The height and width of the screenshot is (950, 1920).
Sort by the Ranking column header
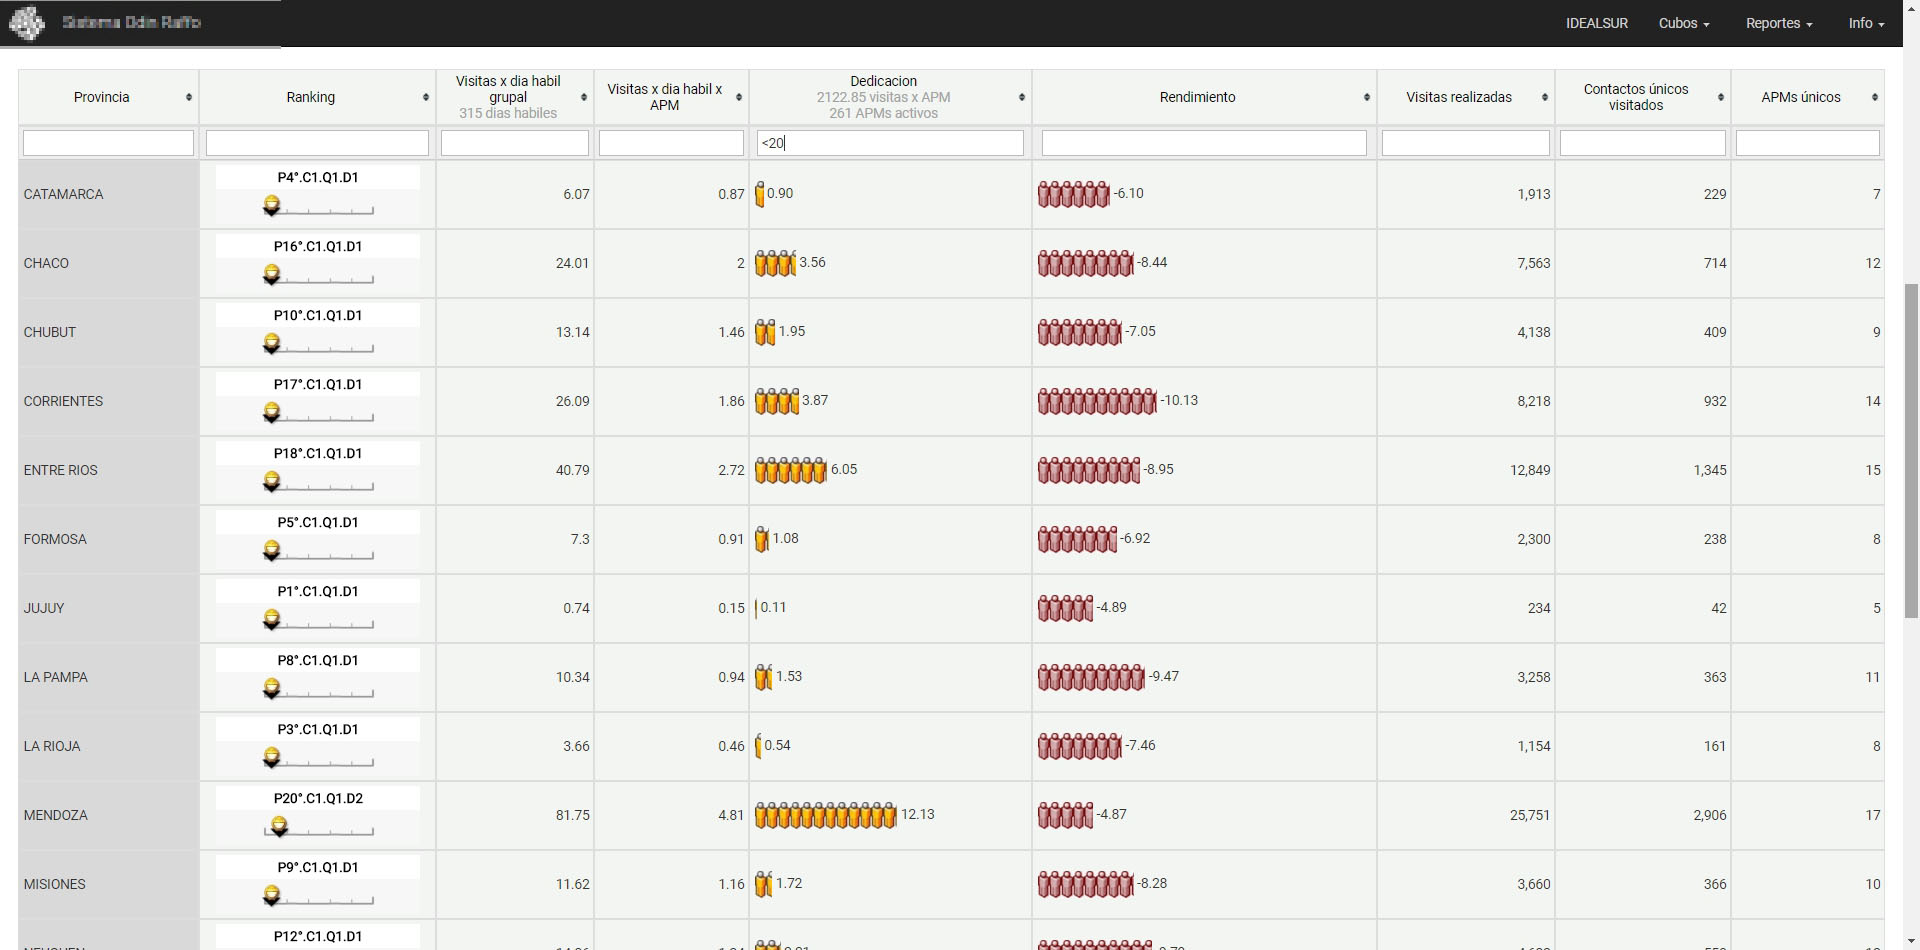point(317,97)
